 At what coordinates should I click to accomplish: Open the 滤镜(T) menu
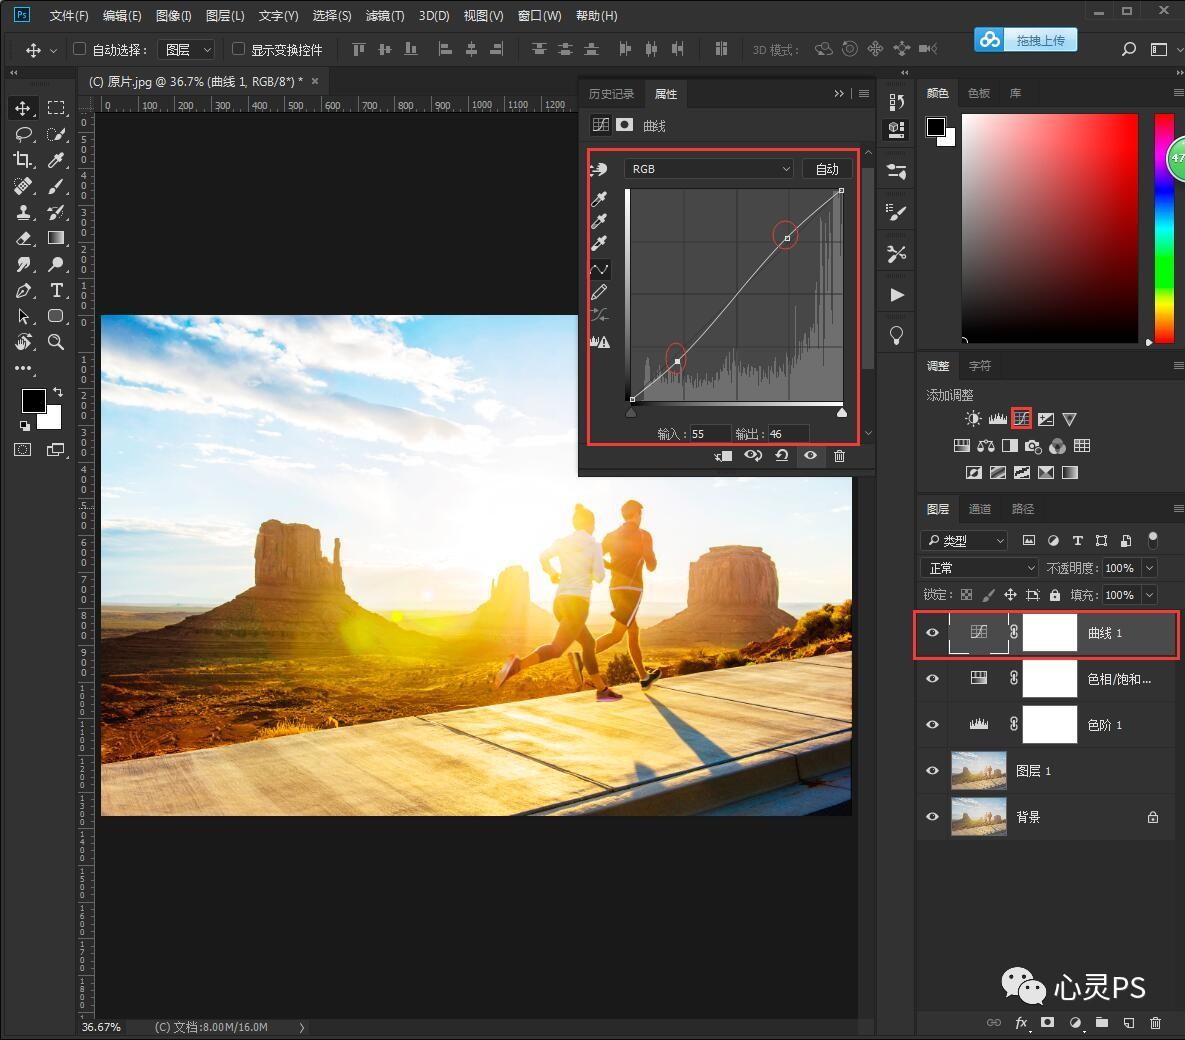pos(384,16)
